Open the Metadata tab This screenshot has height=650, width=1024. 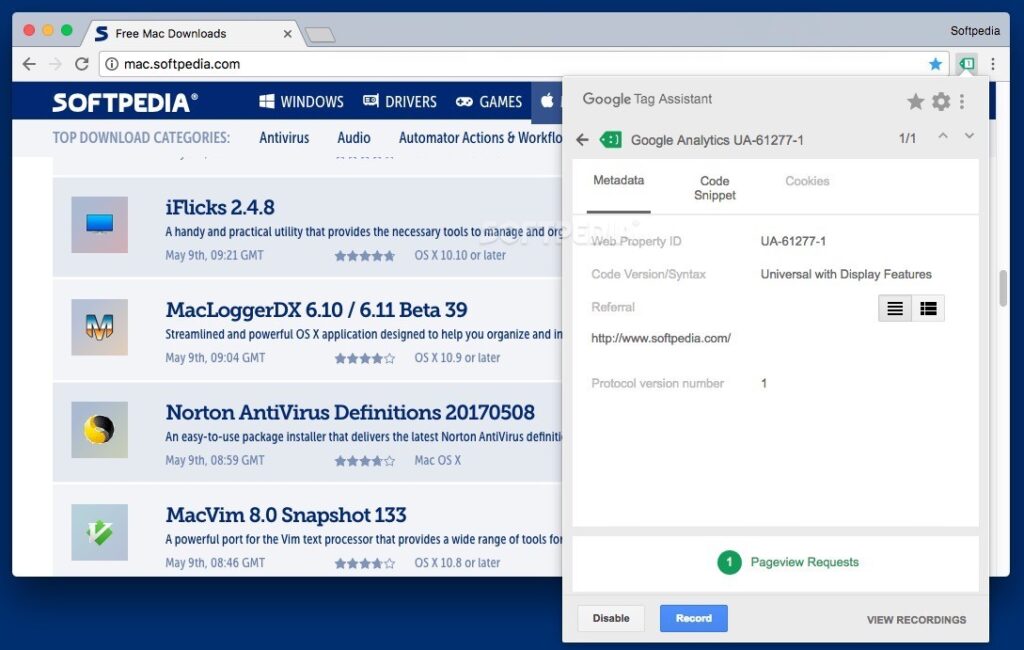[618, 180]
